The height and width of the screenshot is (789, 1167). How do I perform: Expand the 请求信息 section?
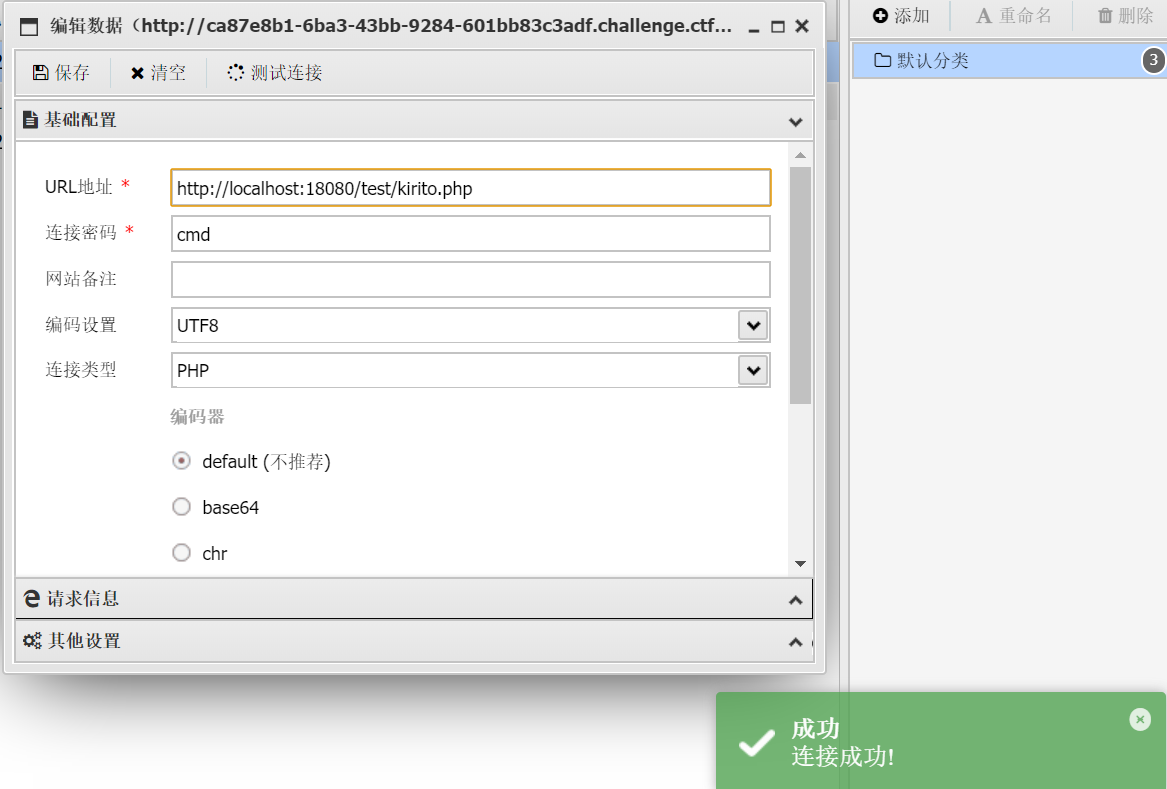pyautogui.click(x=414, y=598)
